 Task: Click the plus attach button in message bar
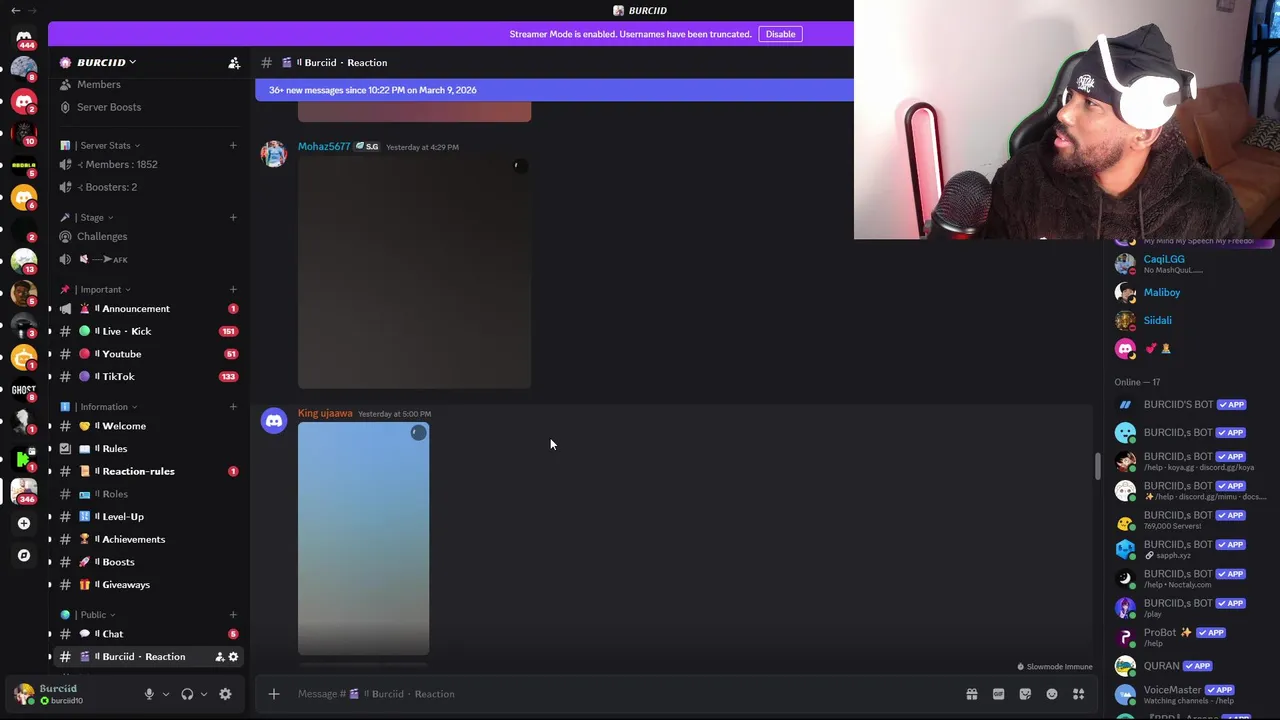[273, 694]
